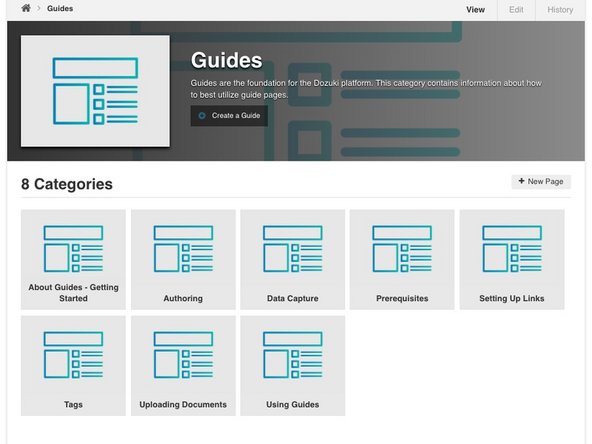The image size is (592, 444).
Task: Open the History tab
Action: (x=560, y=10)
